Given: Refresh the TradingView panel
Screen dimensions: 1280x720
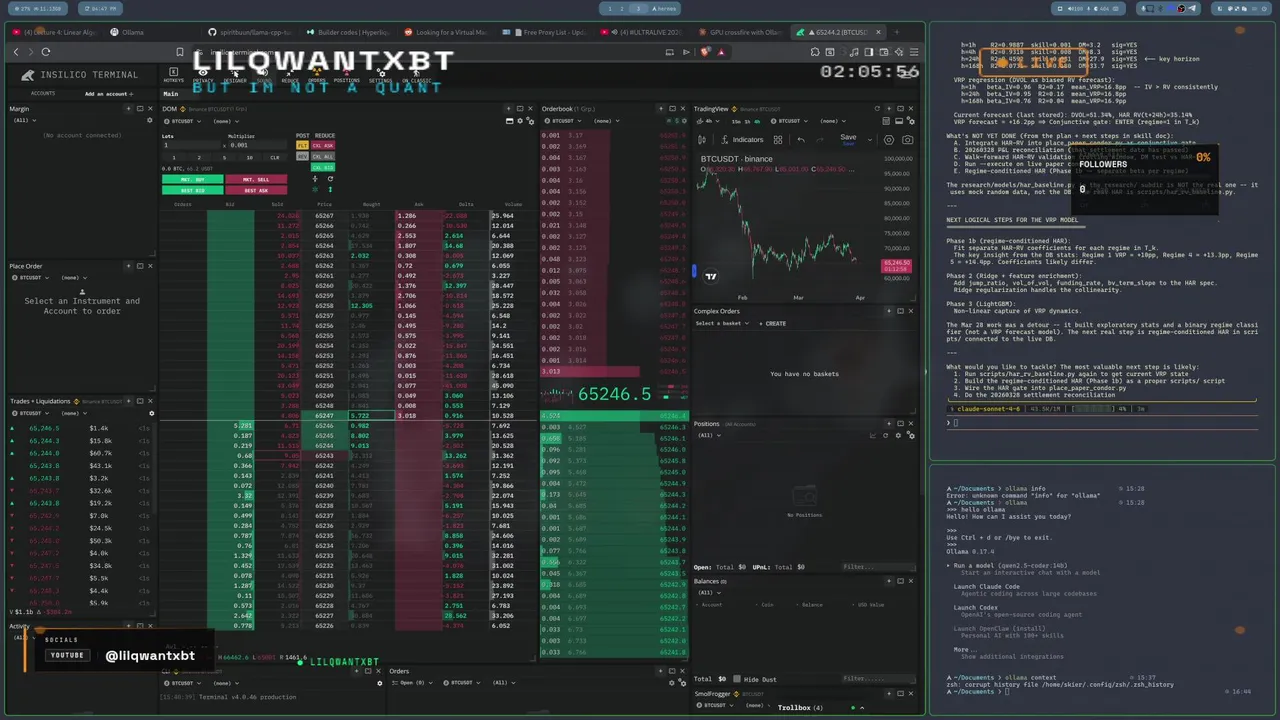Looking at the screenshot, I should pyautogui.click(x=877, y=108).
